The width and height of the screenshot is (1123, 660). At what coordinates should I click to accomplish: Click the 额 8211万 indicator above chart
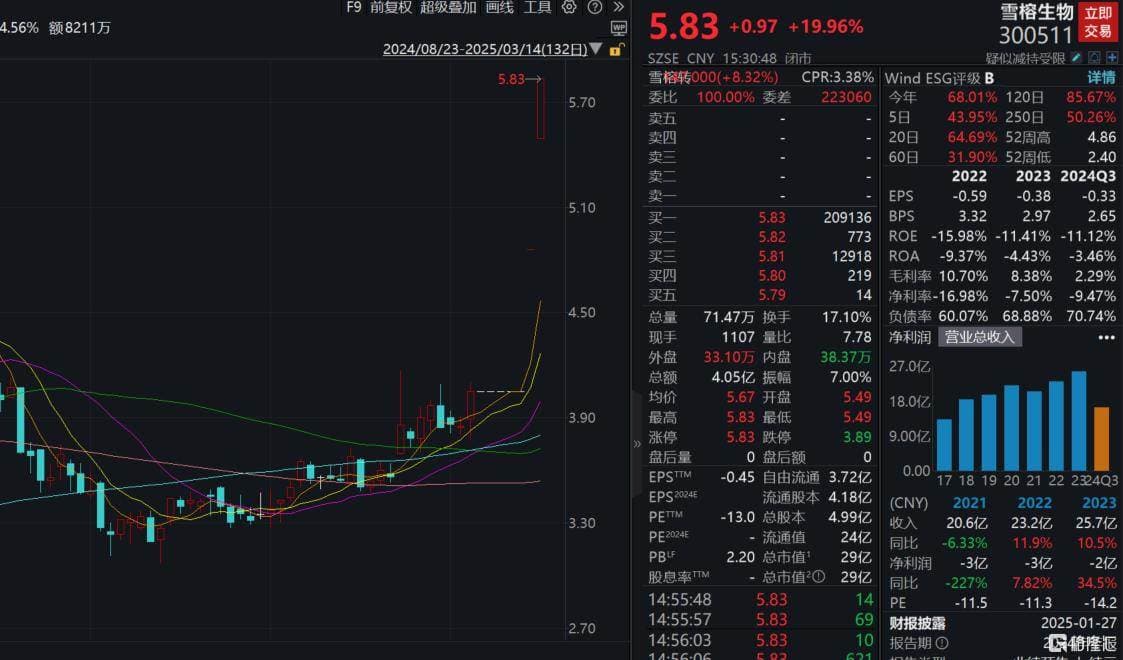79,28
